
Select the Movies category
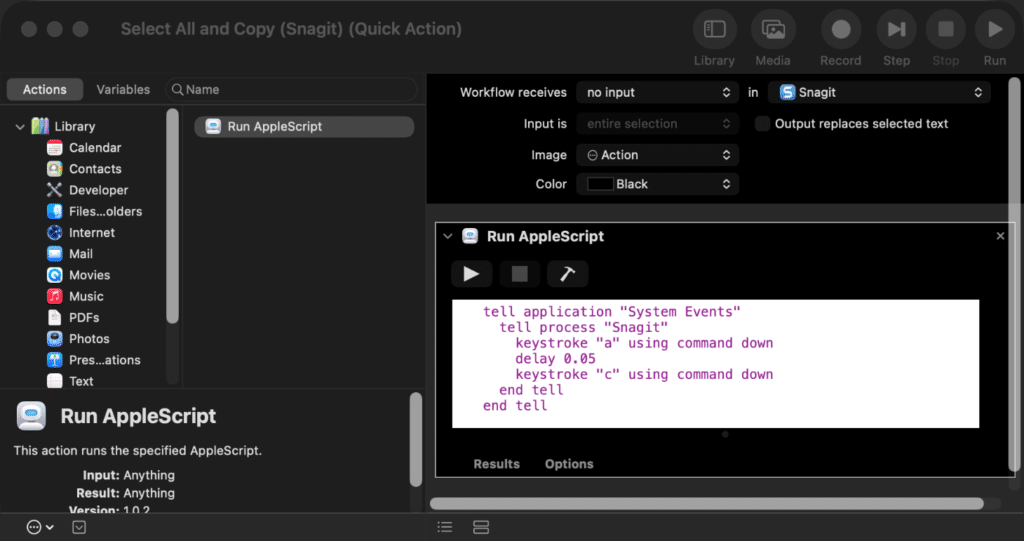(89, 275)
